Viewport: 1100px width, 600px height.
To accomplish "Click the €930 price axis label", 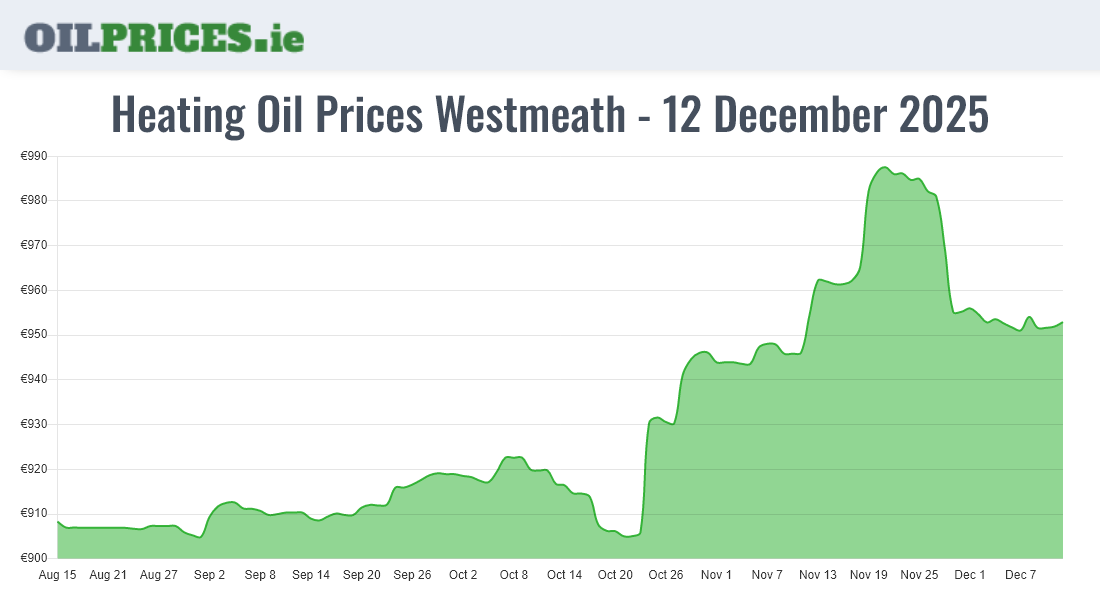I will [34, 424].
